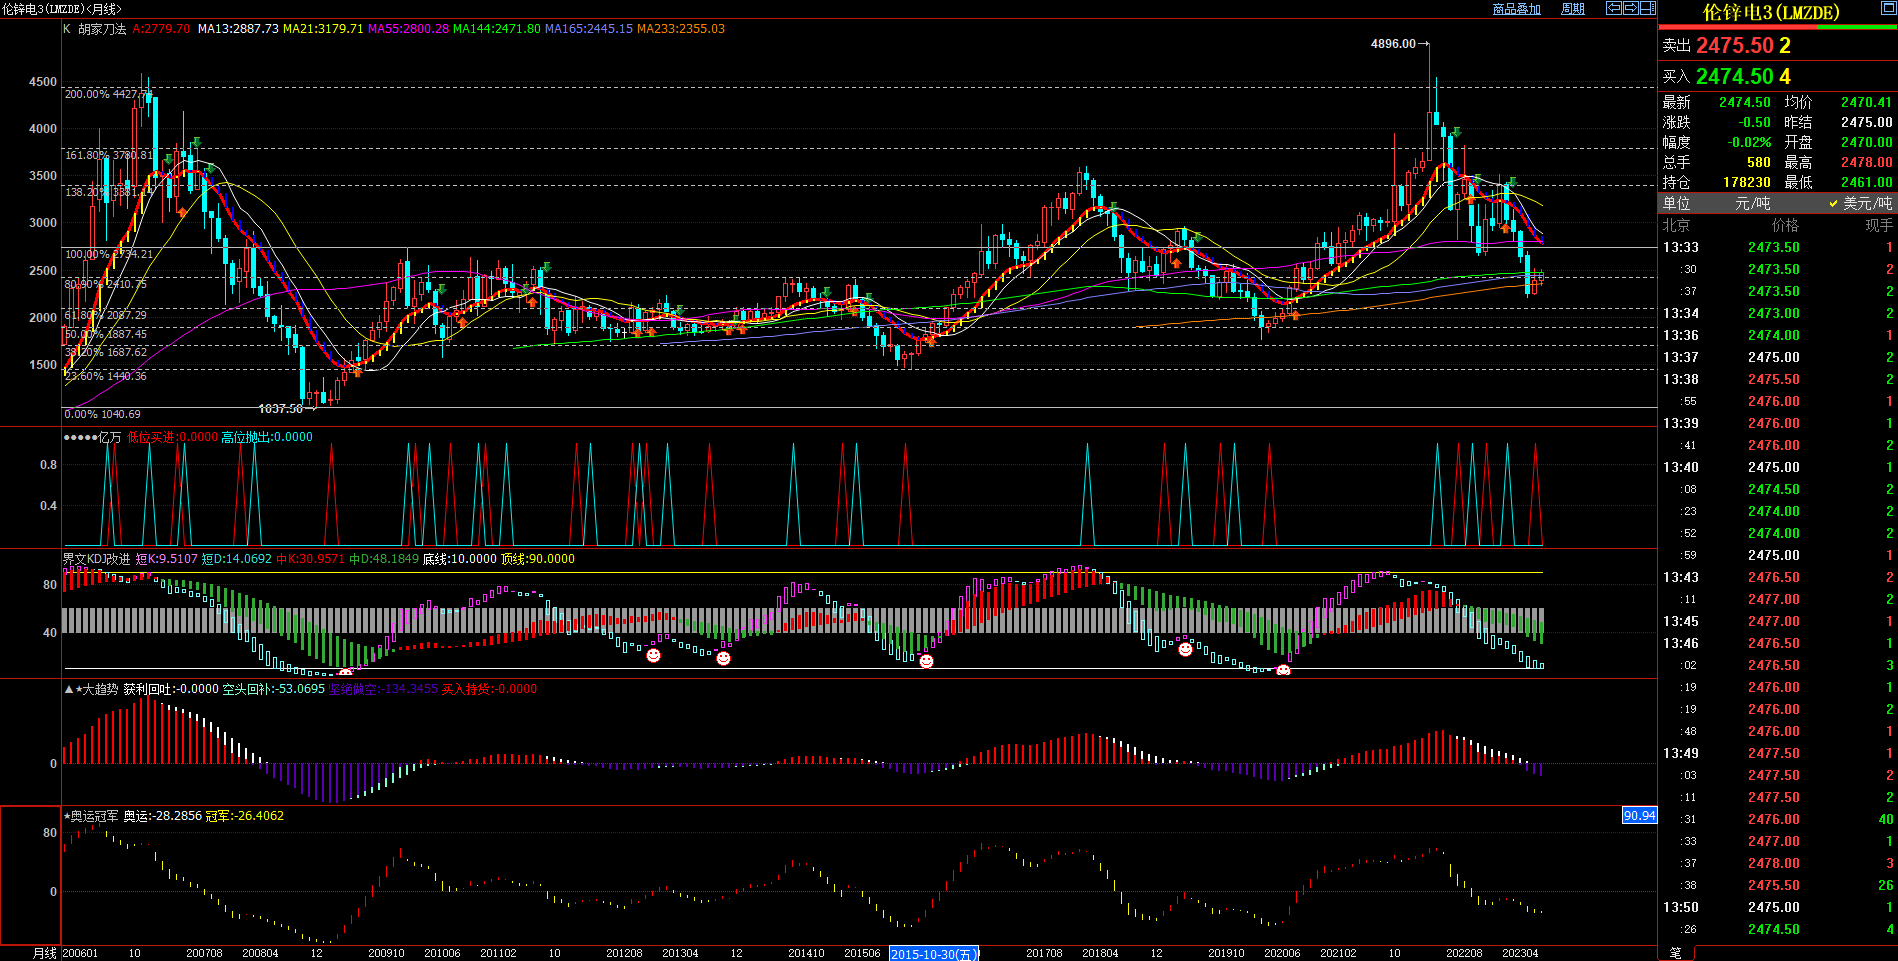1898x961 pixels.
Task: Open the 周期 period menu
Action: (1573, 9)
